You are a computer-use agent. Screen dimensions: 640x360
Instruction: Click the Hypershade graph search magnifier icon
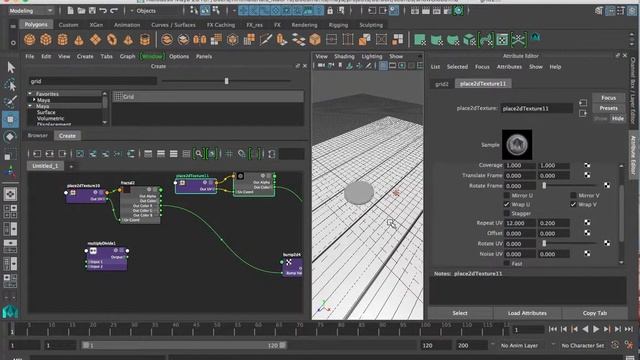[198, 154]
